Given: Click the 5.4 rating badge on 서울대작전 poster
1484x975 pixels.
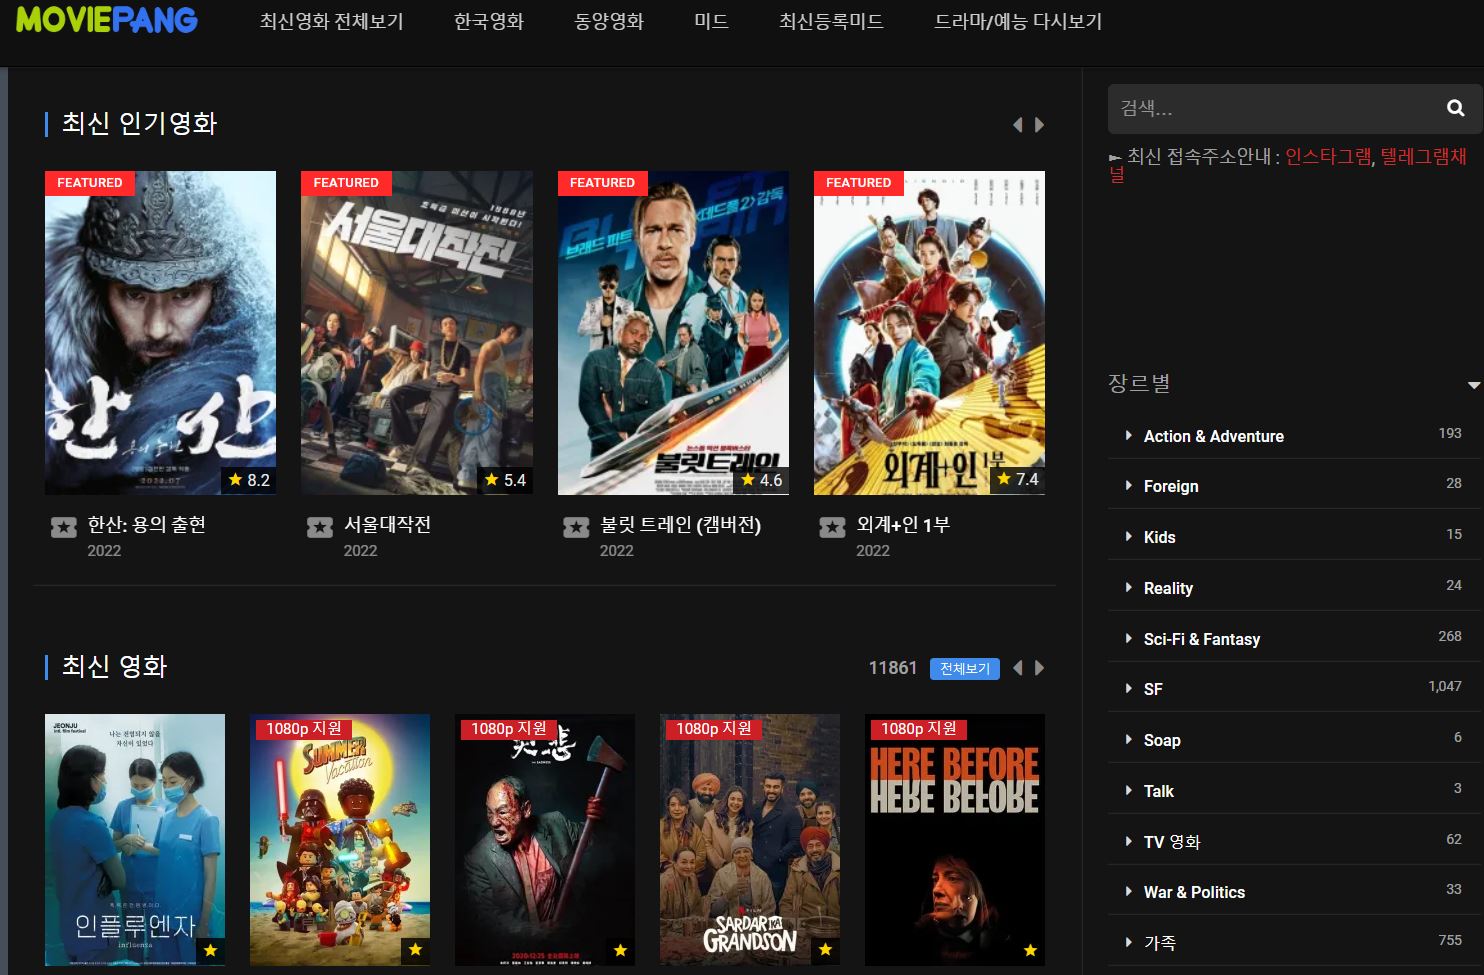Looking at the screenshot, I should pyautogui.click(x=505, y=480).
